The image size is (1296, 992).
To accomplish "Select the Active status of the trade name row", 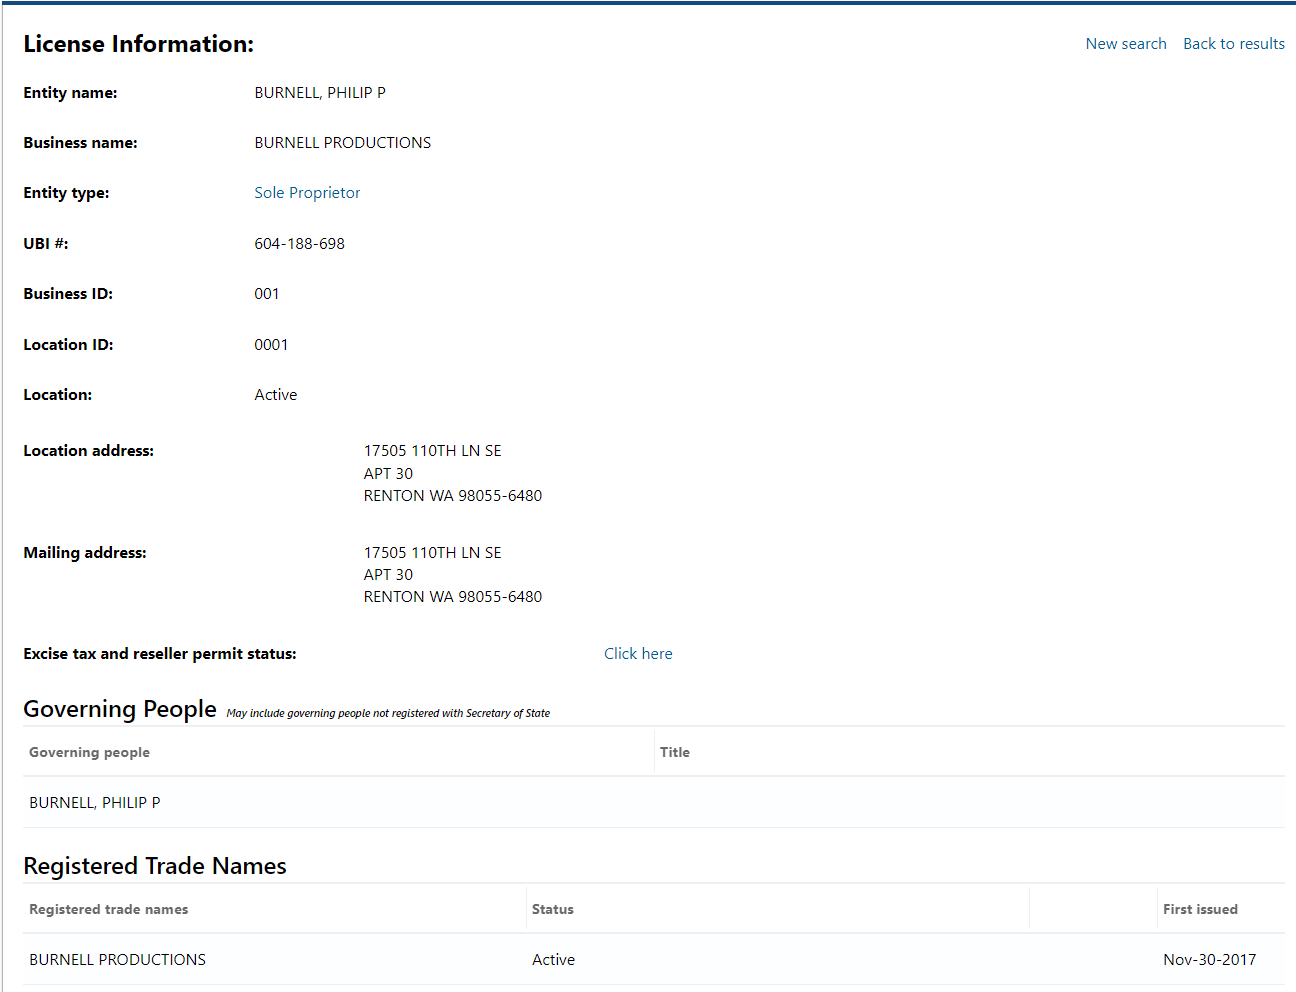I will (553, 960).
